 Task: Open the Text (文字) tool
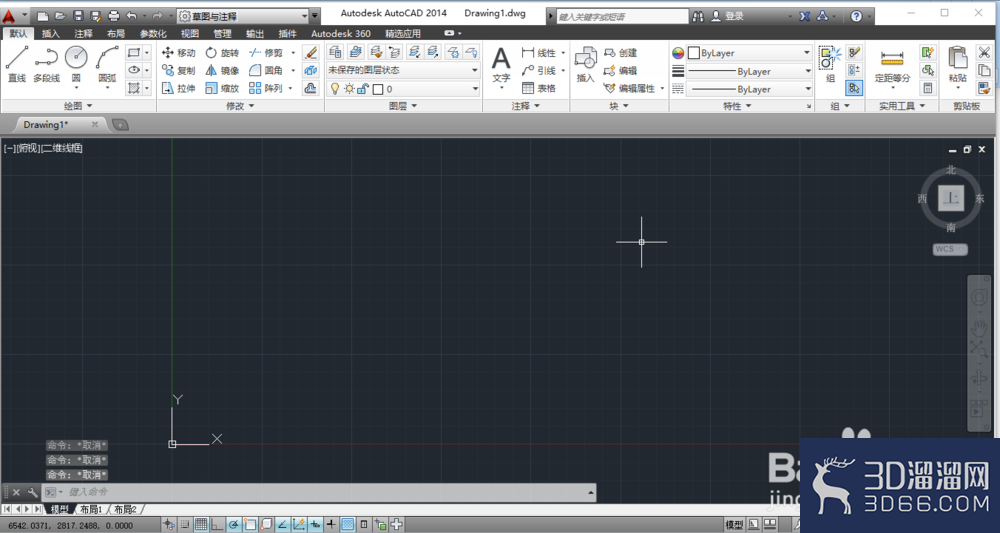click(501, 66)
